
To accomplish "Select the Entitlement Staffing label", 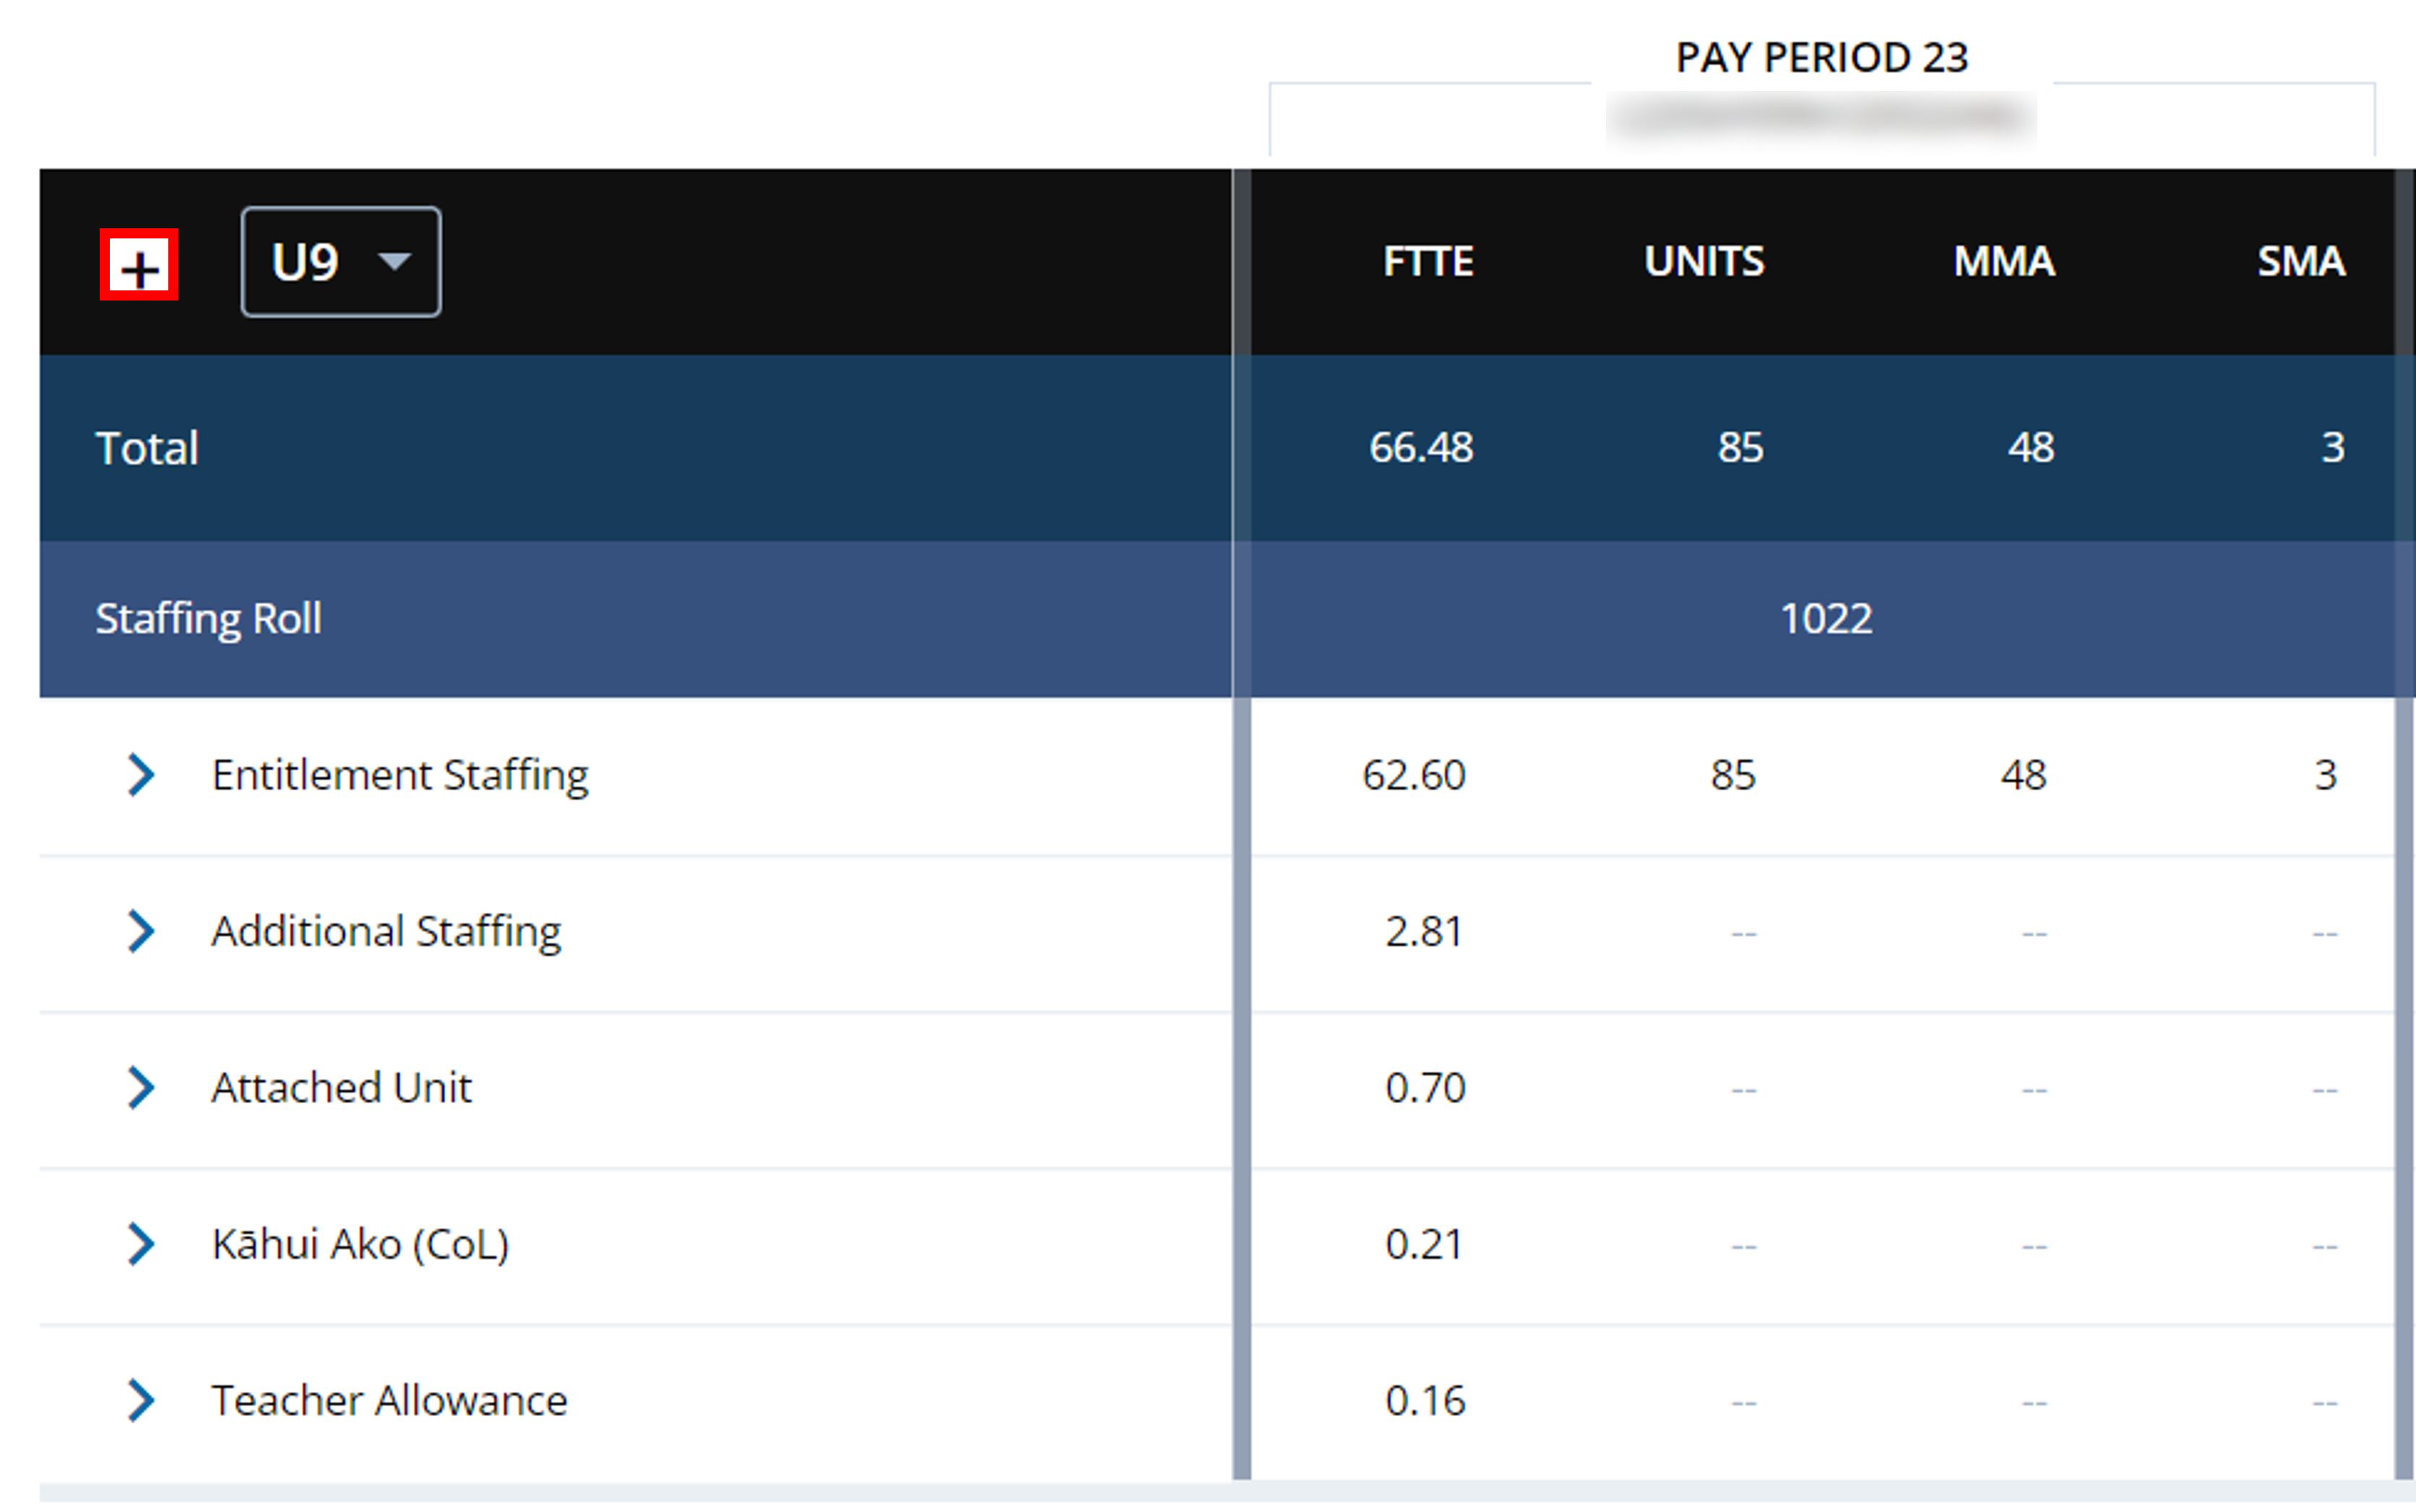I will coord(400,776).
